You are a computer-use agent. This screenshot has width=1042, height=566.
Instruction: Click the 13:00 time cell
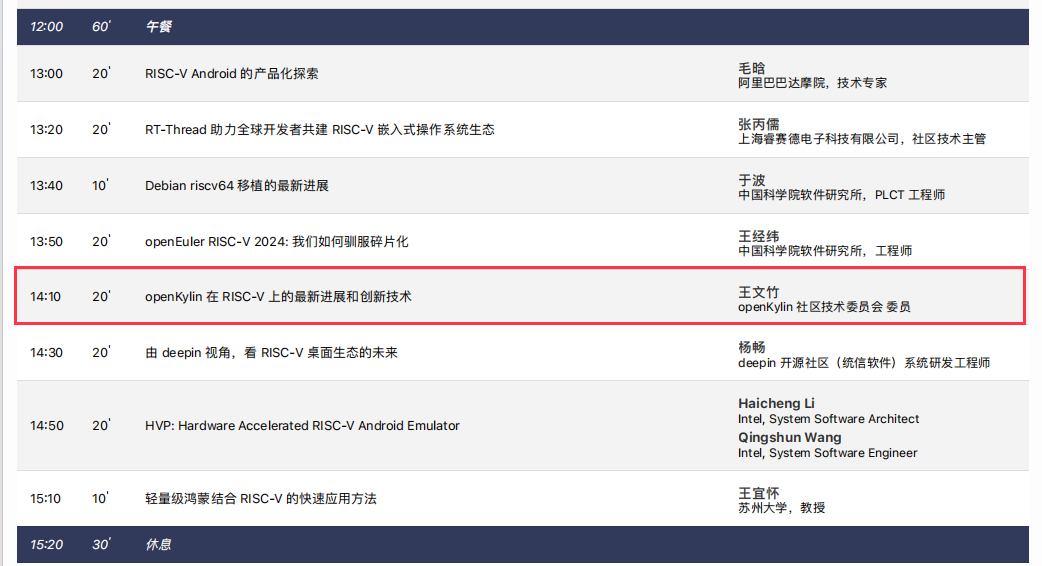[47, 74]
